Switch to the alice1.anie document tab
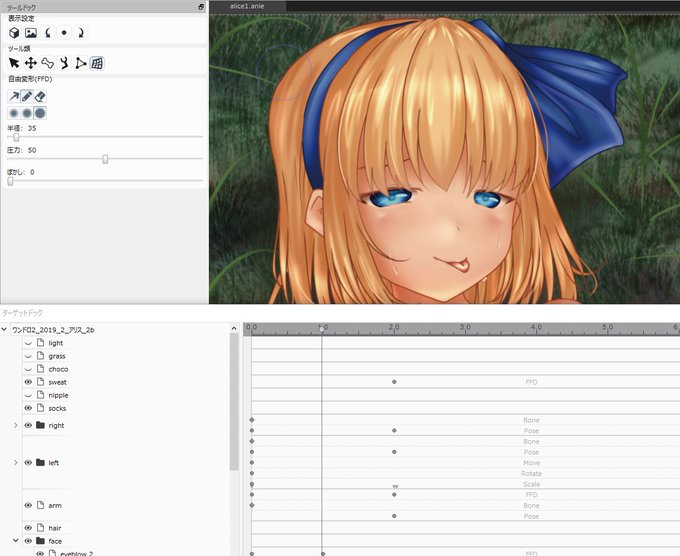 pos(247,6)
